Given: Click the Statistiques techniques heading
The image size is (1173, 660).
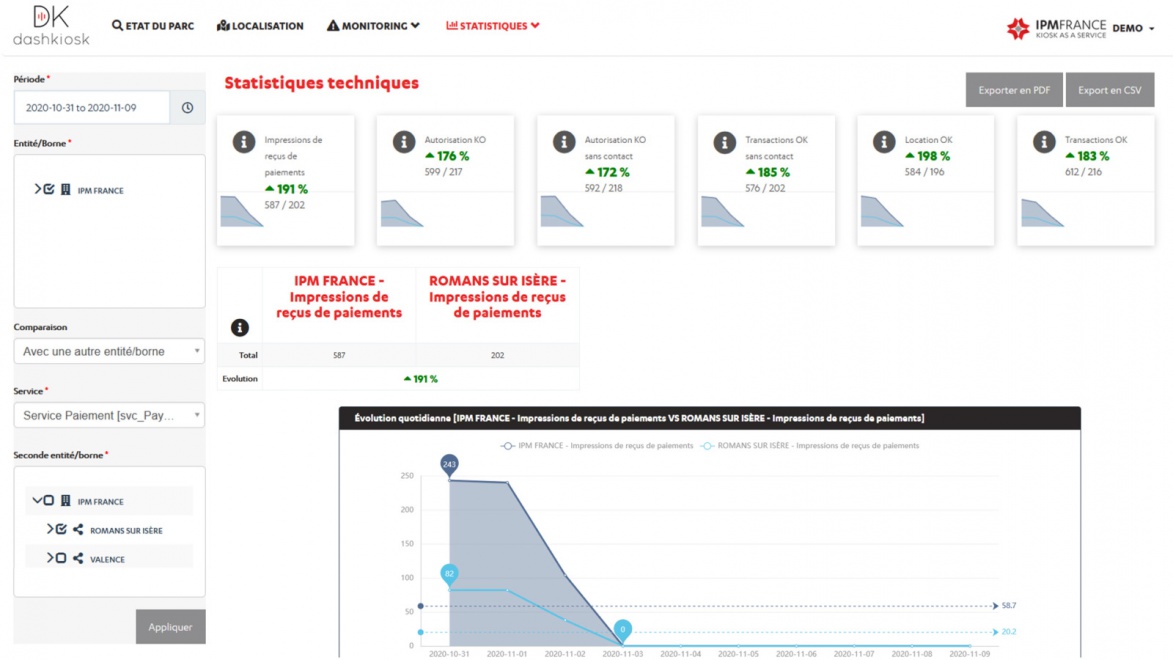Looking at the screenshot, I should pyautogui.click(x=322, y=83).
